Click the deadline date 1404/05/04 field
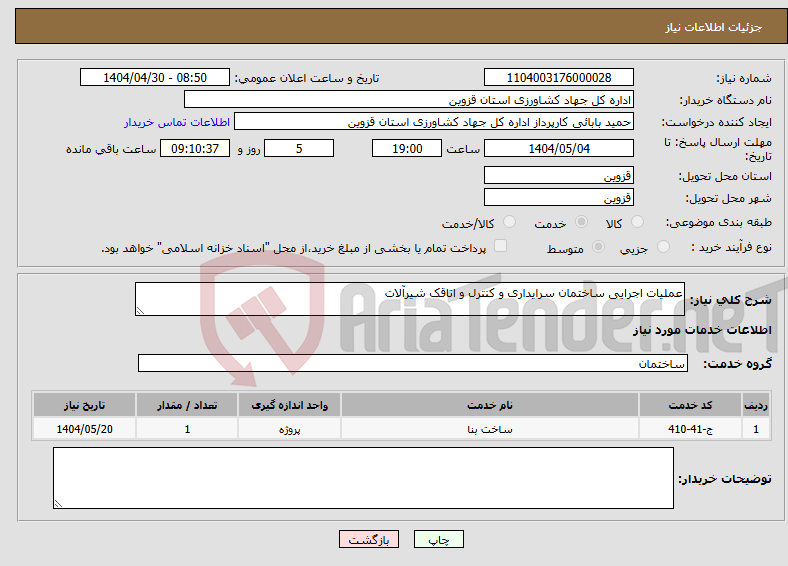The width and height of the screenshot is (788, 566). coord(558,148)
